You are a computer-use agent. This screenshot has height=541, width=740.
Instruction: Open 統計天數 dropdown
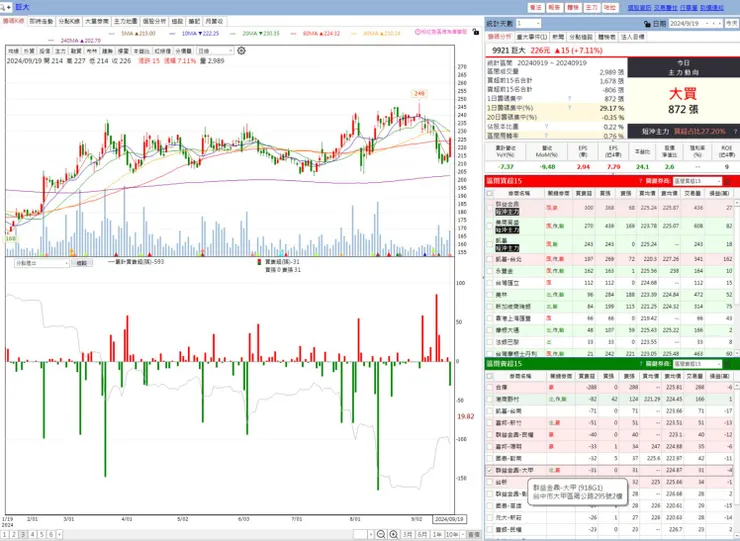529,24
